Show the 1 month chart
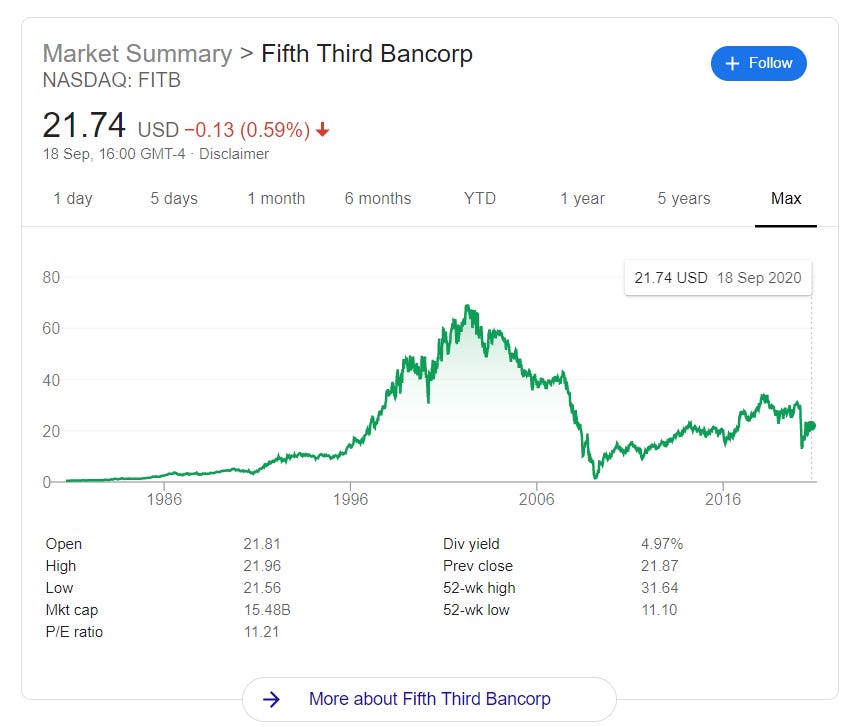This screenshot has height=727, width=865. coord(276,198)
